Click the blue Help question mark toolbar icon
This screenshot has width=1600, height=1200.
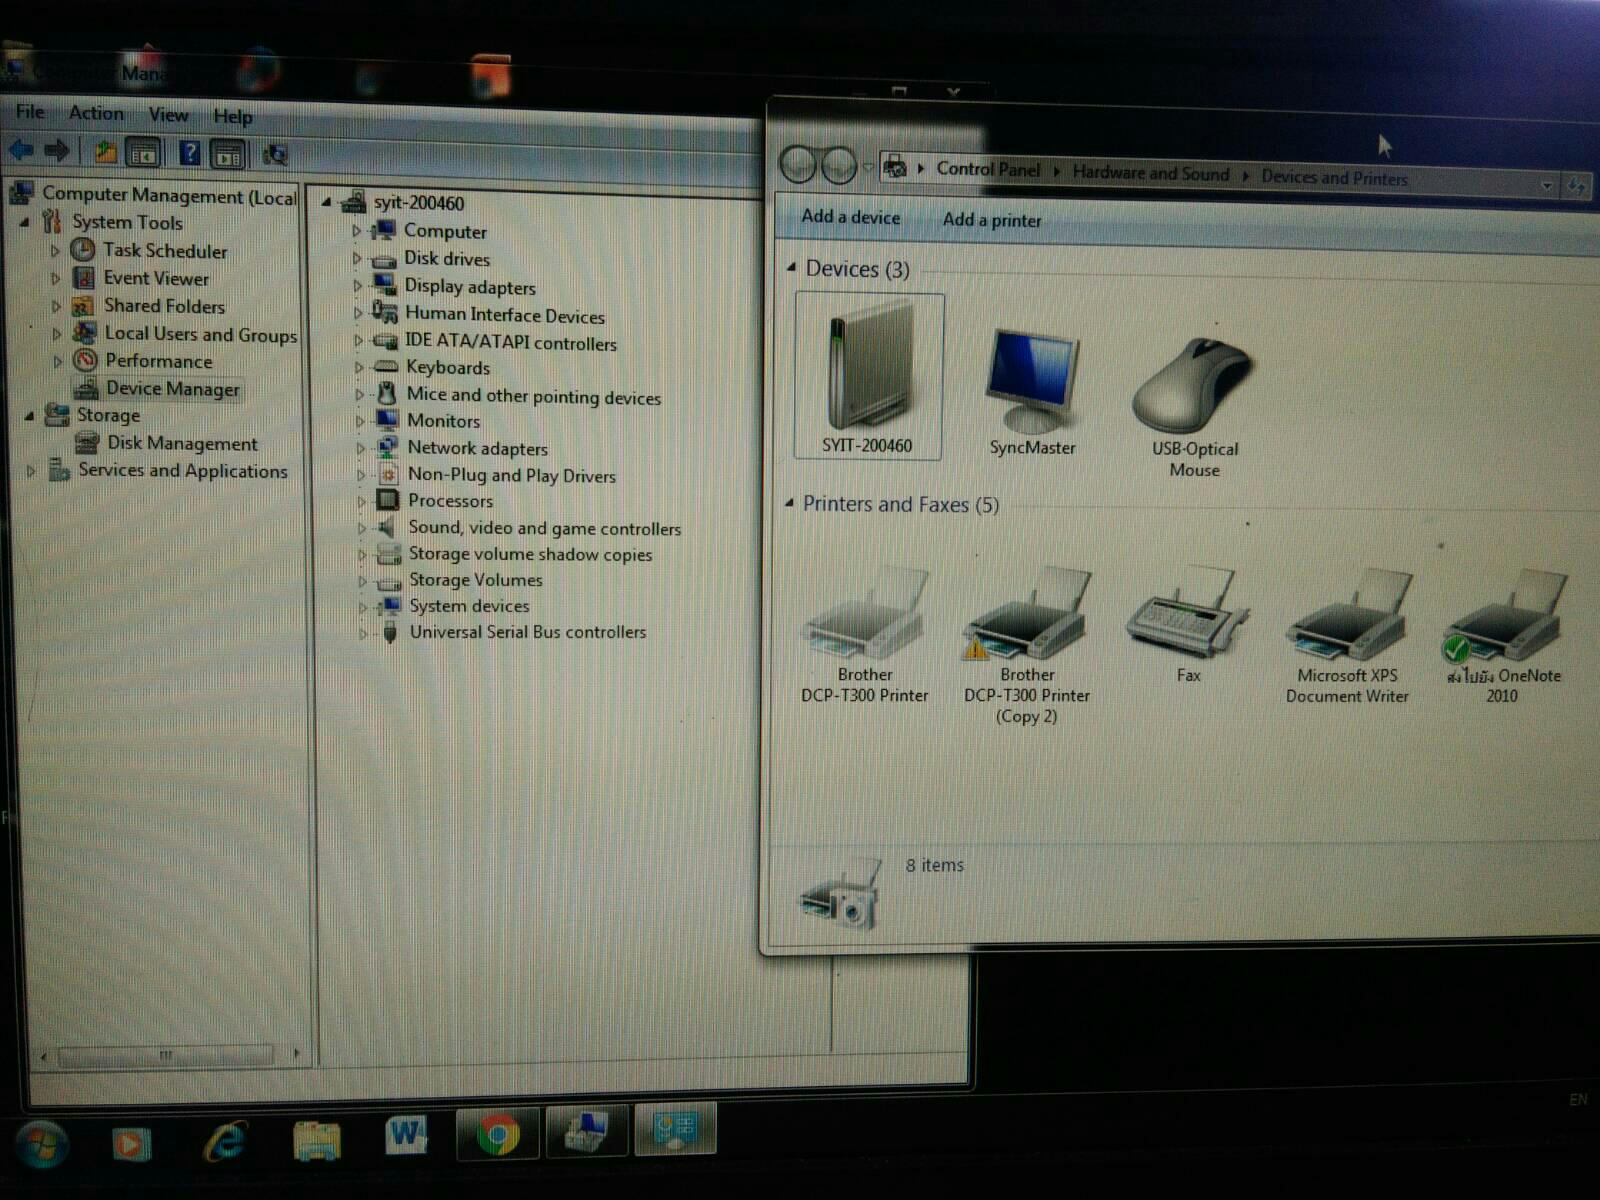(189, 153)
